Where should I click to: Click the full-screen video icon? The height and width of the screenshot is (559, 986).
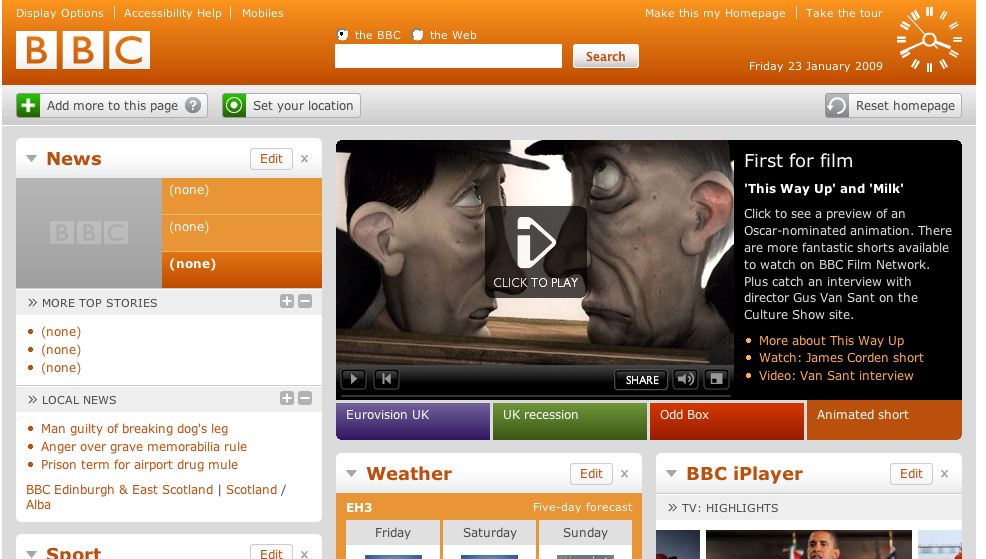716,379
